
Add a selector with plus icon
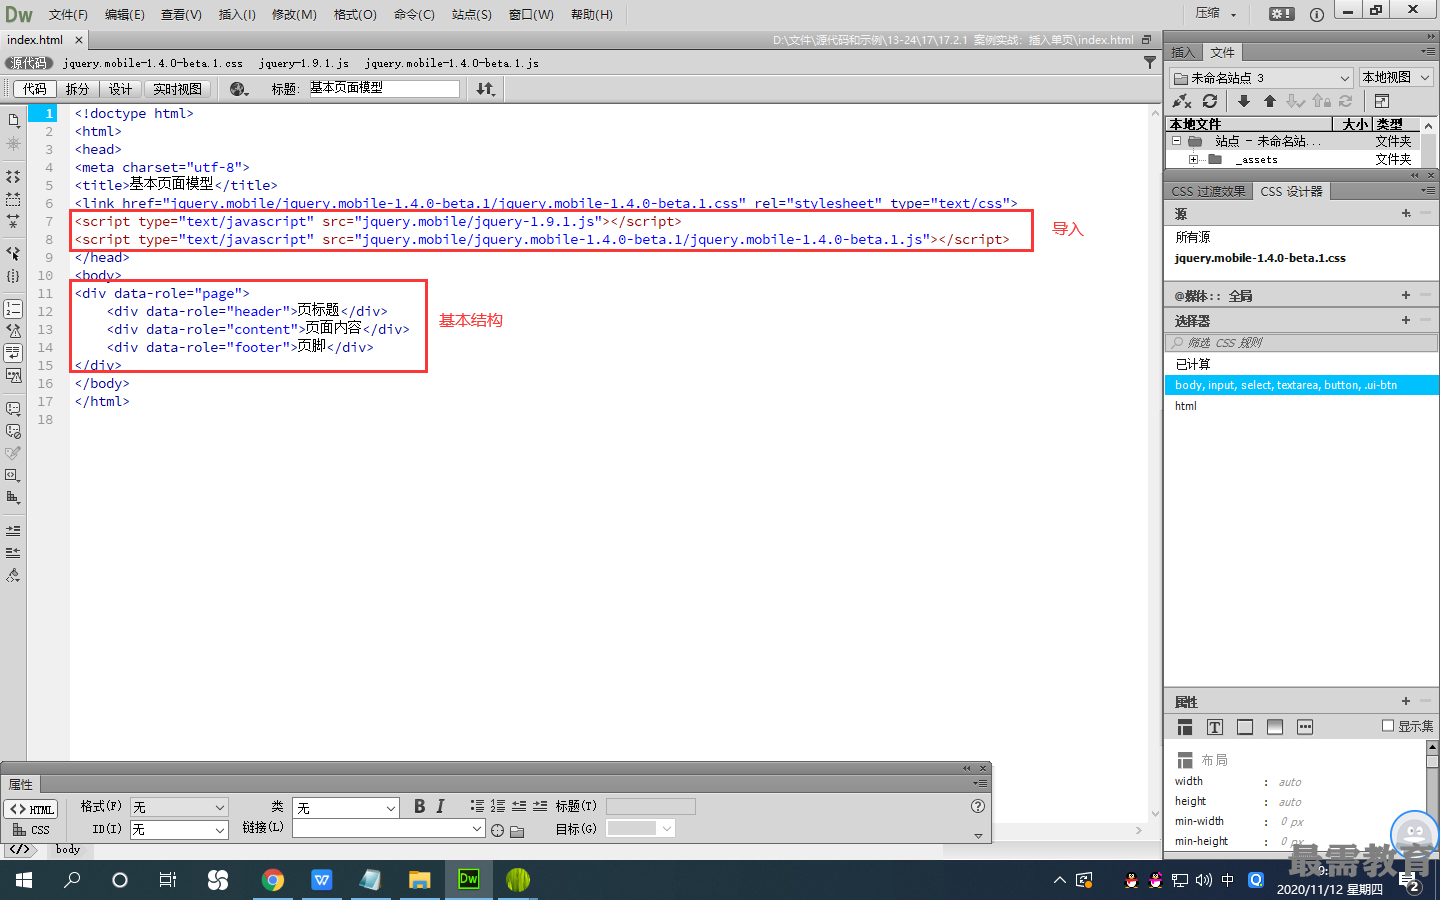[1406, 320]
